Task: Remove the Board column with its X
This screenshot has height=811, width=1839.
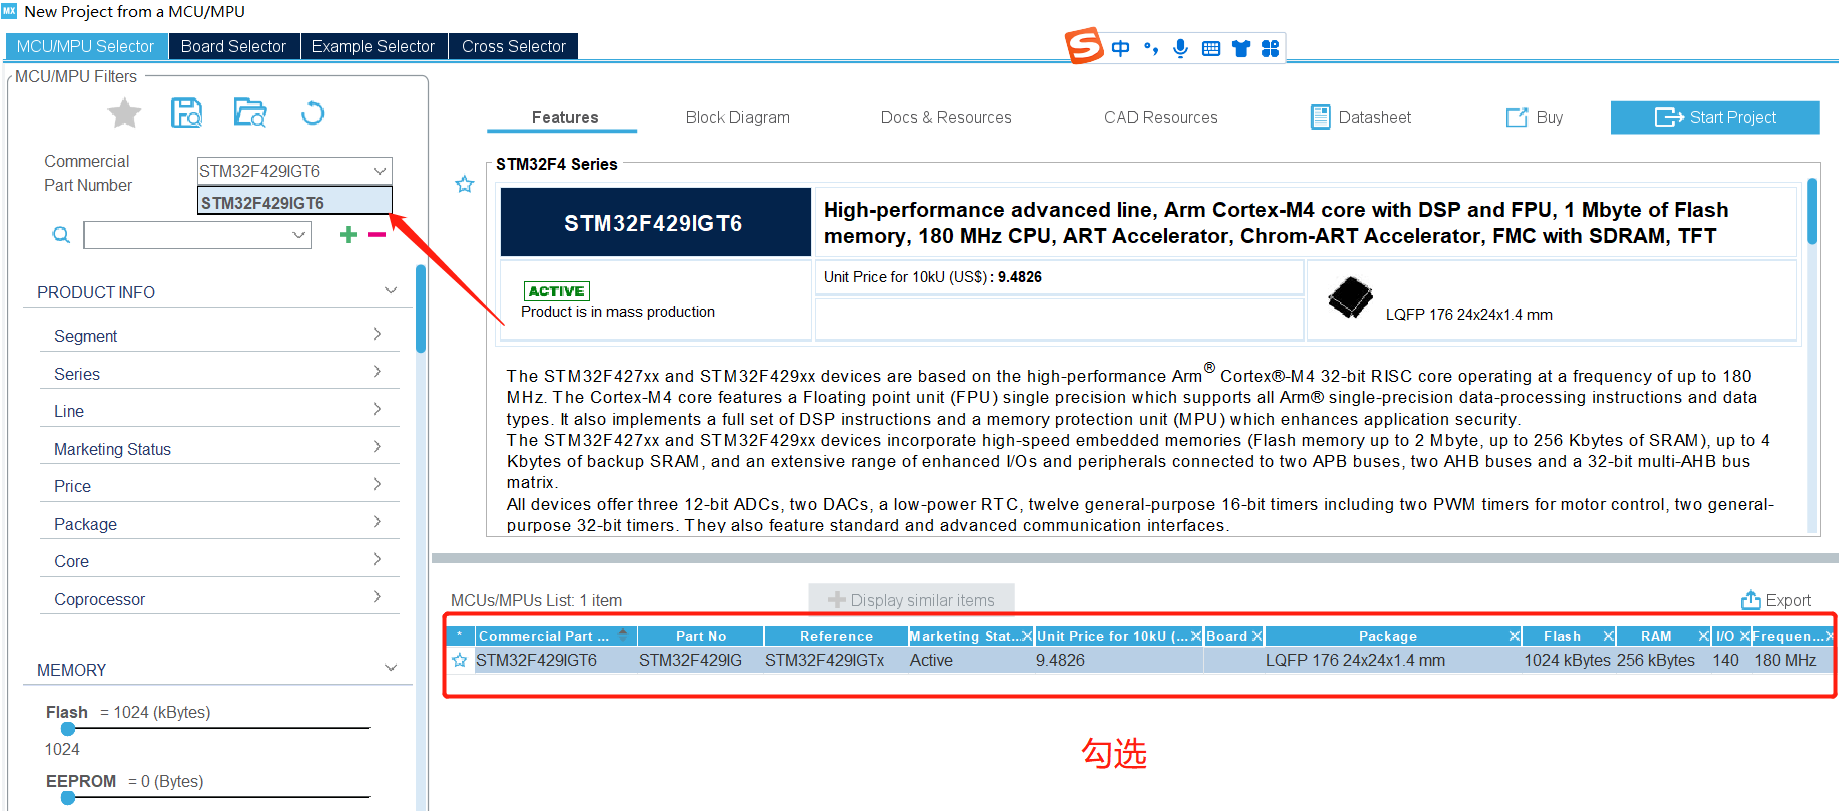Action: point(1257,636)
